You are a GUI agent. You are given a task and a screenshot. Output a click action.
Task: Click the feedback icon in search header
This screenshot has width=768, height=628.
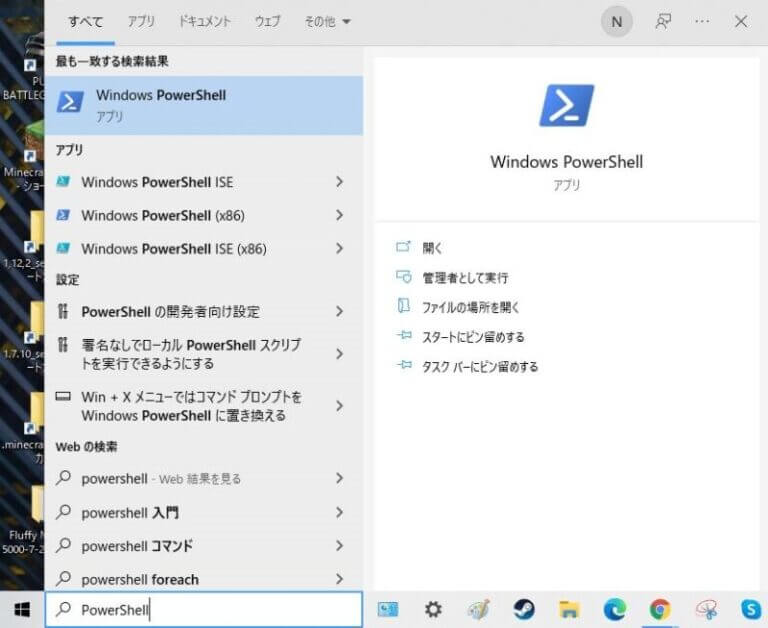pos(663,22)
